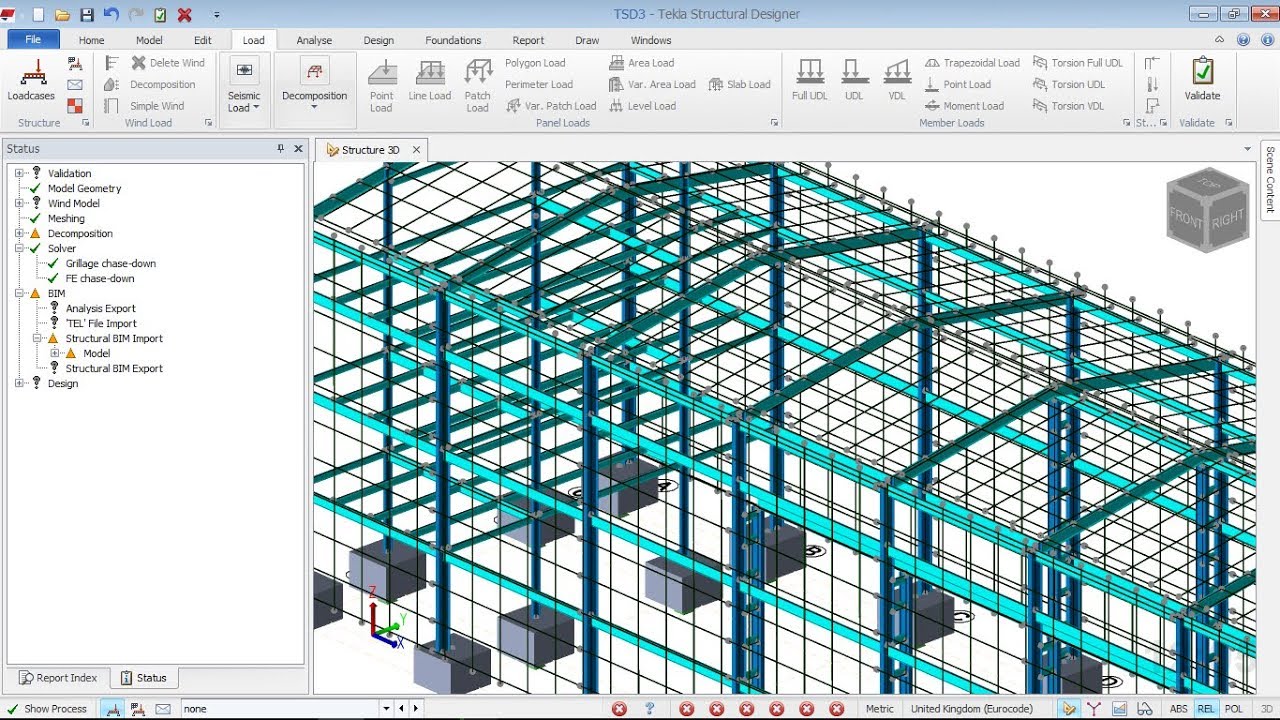Click the Metric units button

pyautogui.click(x=880, y=709)
